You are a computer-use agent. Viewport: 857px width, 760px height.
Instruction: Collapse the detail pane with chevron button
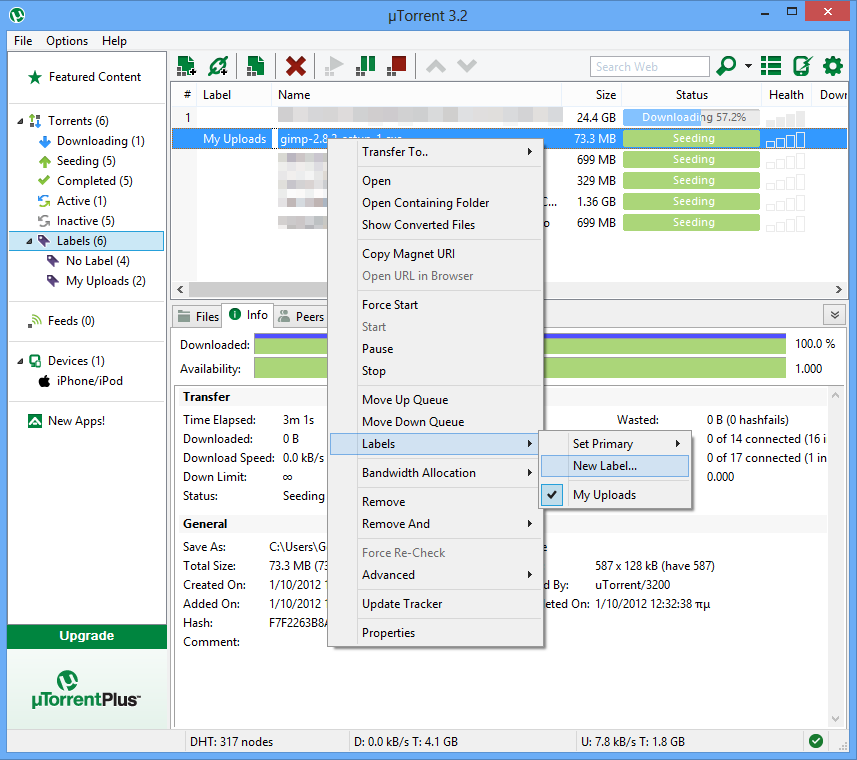coord(835,315)
